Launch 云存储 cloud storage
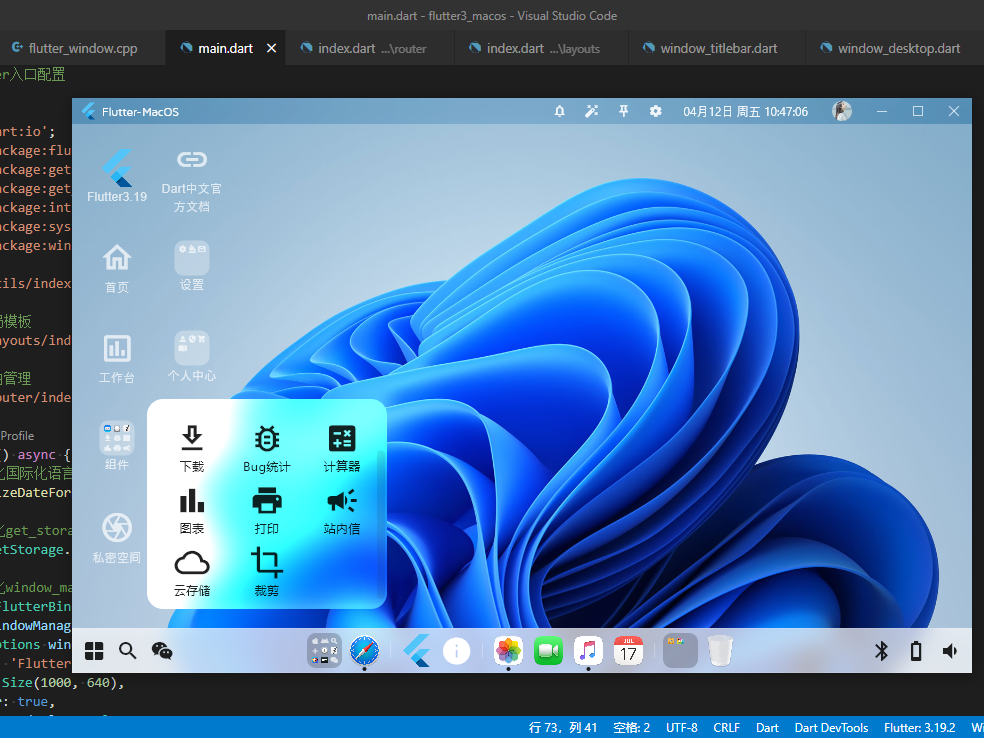The width and height of the screenshot is (984, 738). [191, 572]
